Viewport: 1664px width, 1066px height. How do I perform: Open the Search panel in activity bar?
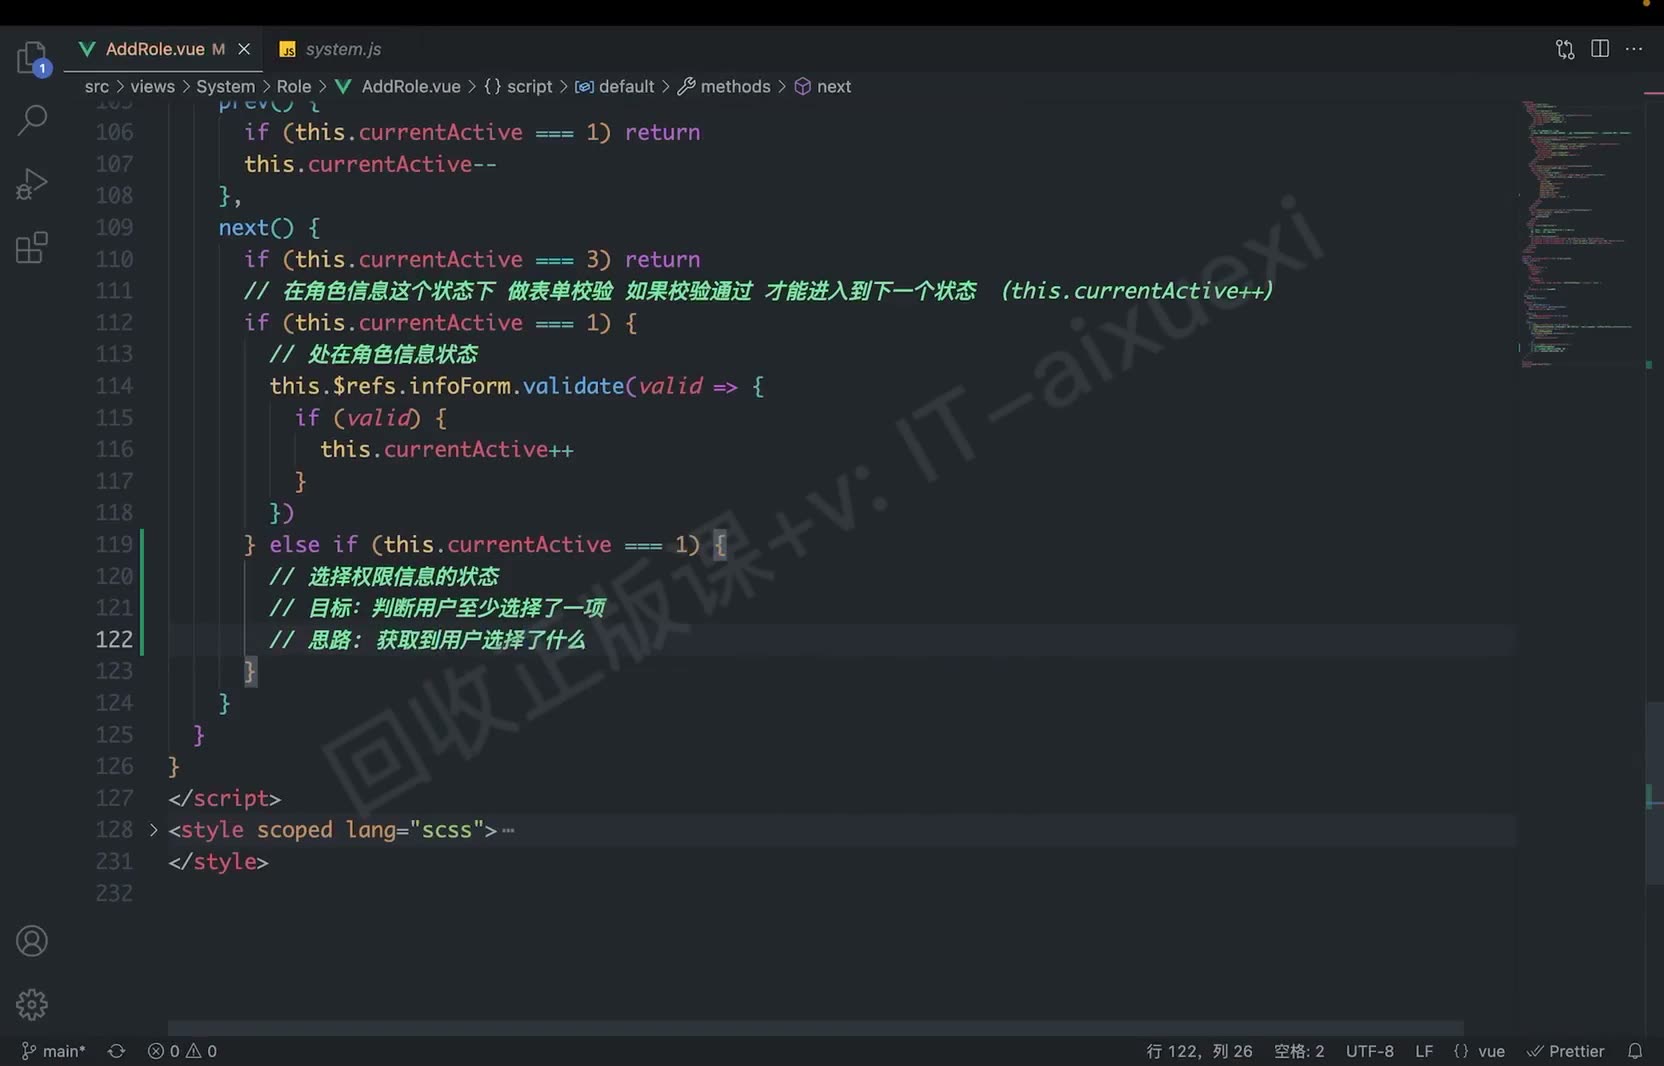[32, 120]
